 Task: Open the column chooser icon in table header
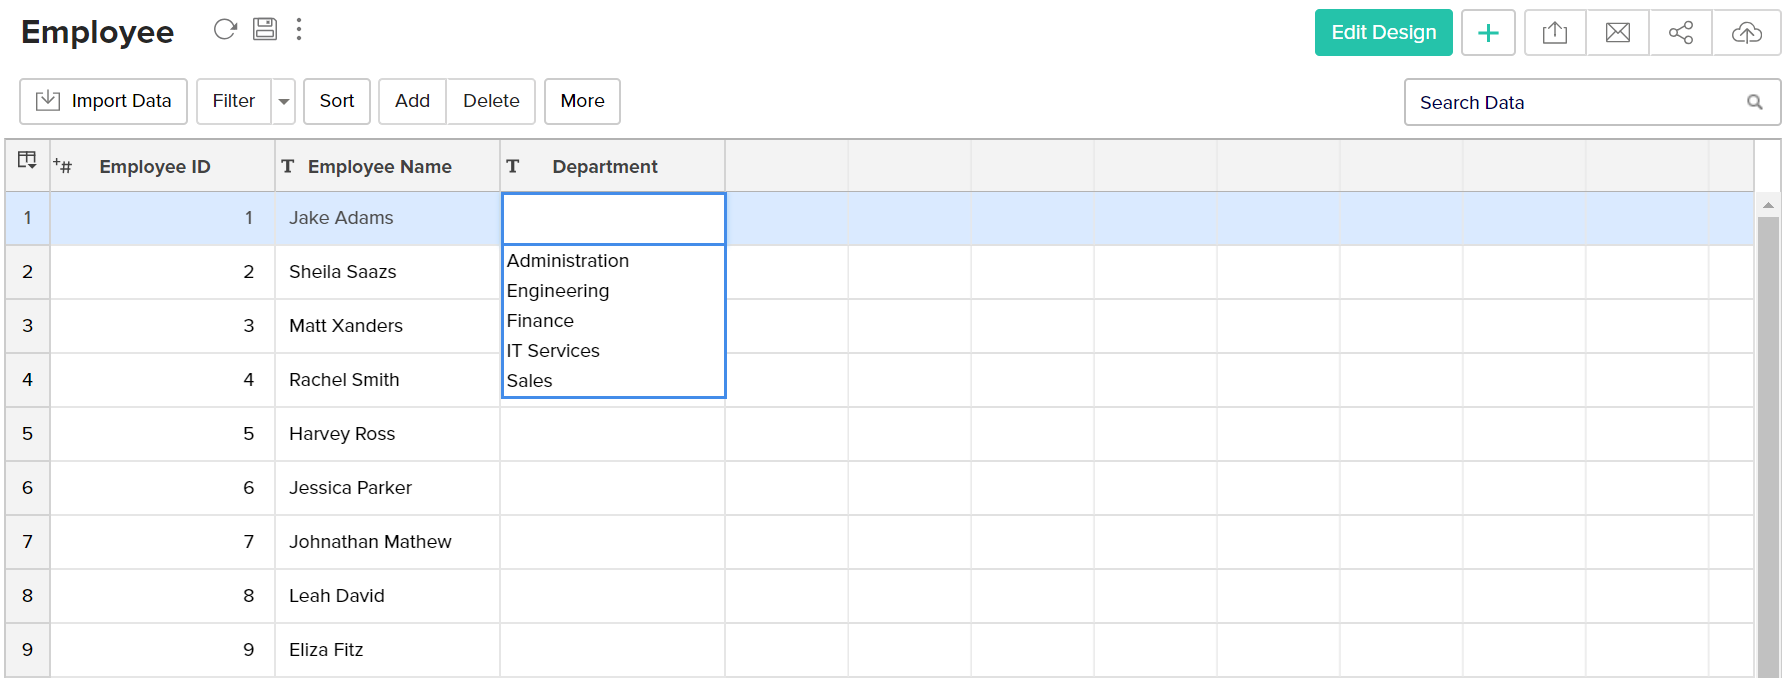pyautogui.click(x=27, y=161)
